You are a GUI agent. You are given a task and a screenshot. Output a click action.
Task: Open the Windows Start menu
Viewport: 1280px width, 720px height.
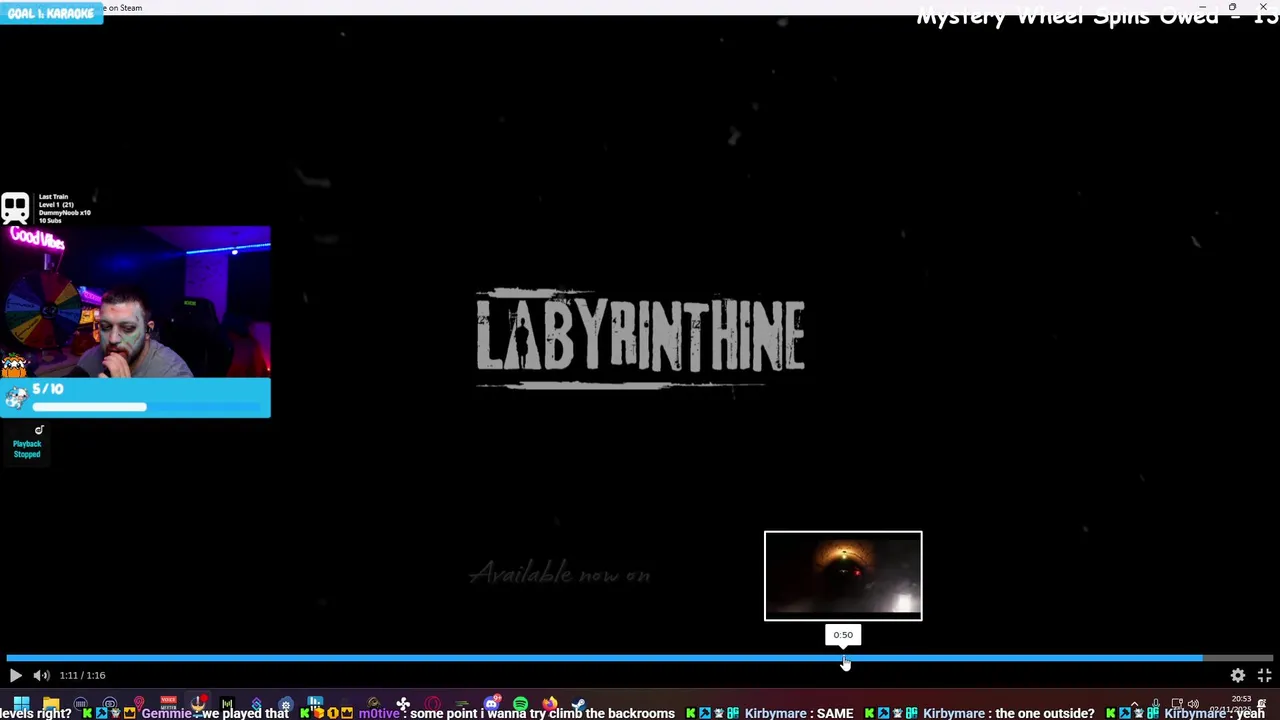click(x=21, y=703)
